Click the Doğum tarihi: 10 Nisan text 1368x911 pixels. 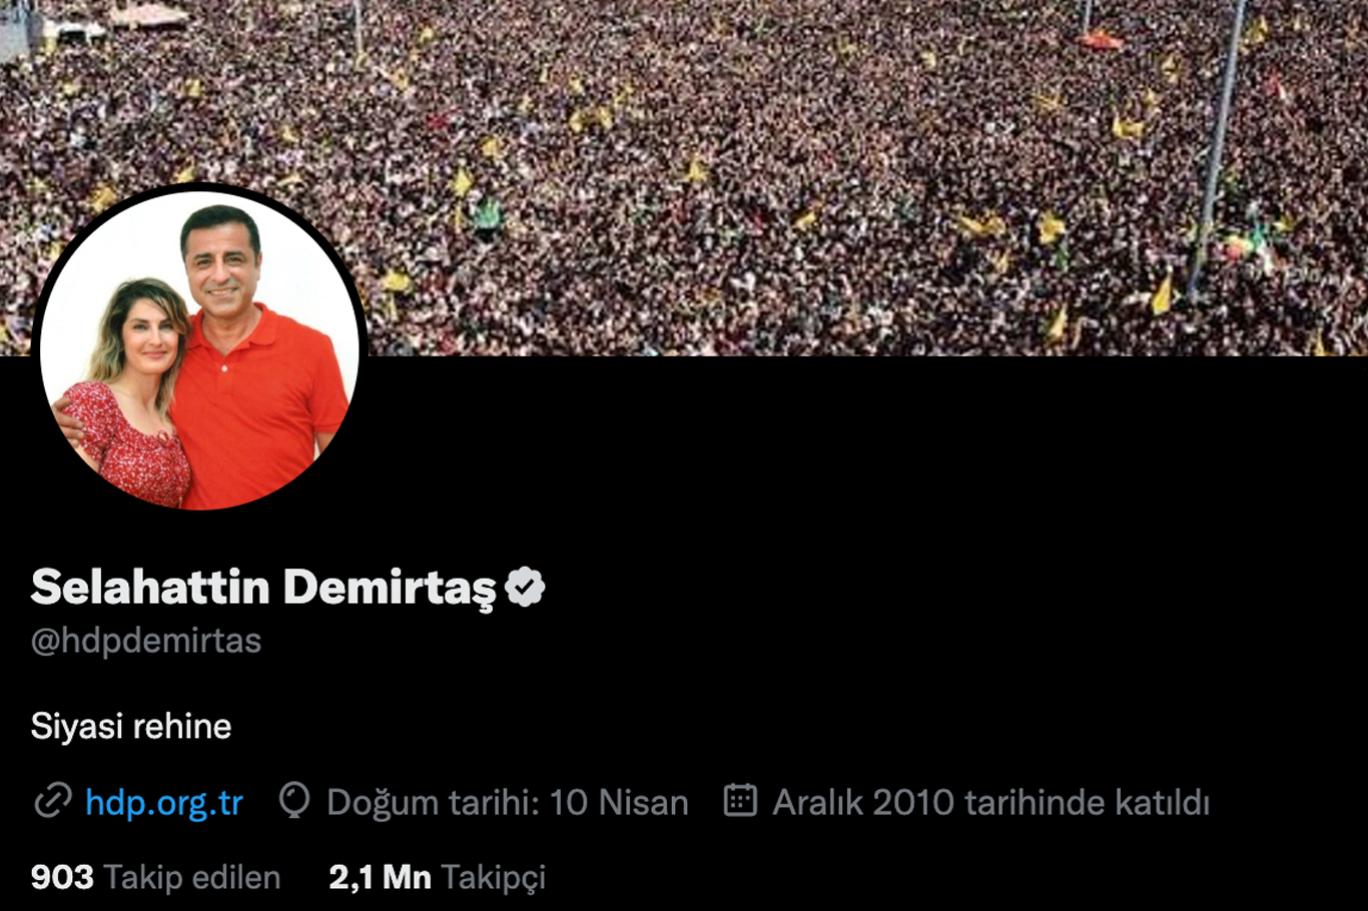tap(508, 803)
